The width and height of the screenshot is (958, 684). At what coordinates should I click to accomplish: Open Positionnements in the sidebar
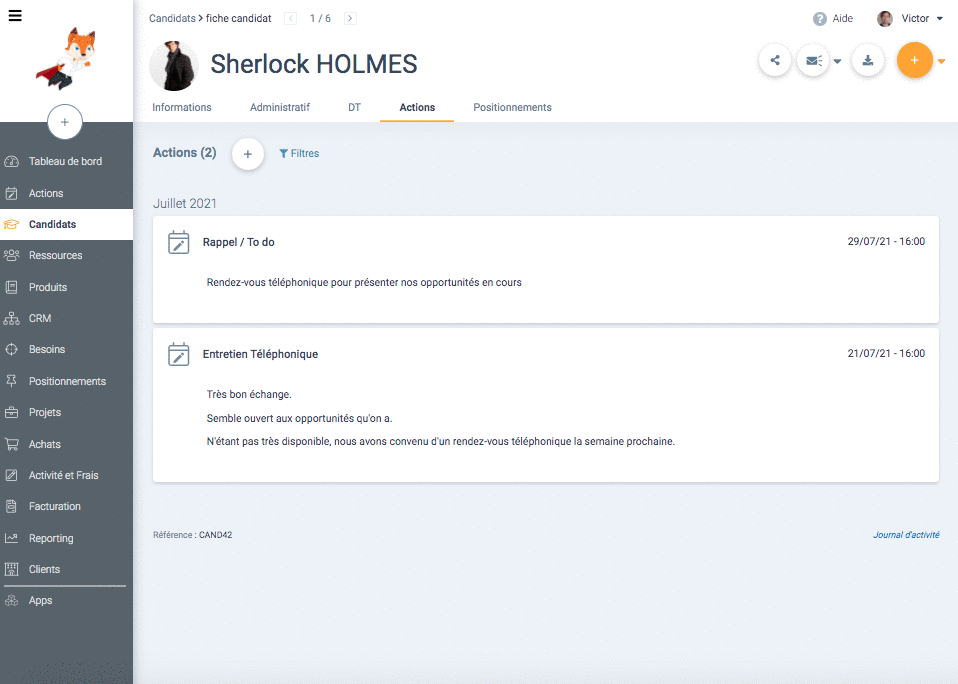[x=66, y=381]
